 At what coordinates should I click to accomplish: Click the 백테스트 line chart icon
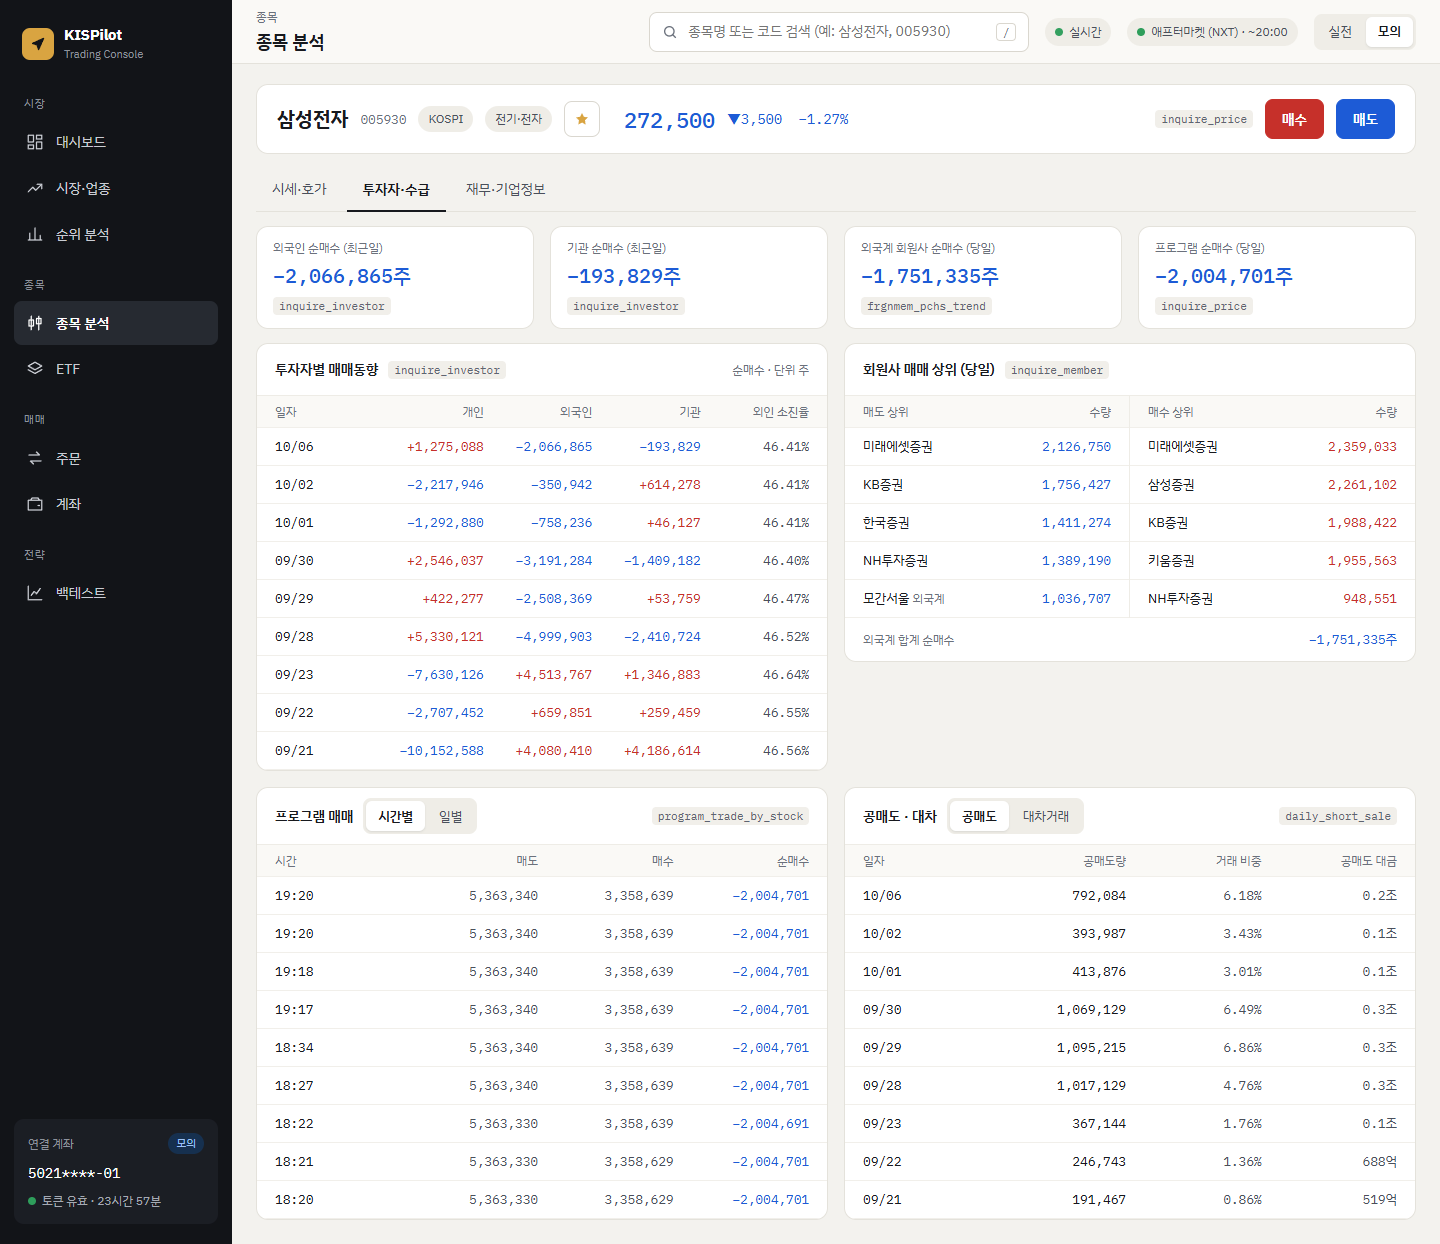35,593
